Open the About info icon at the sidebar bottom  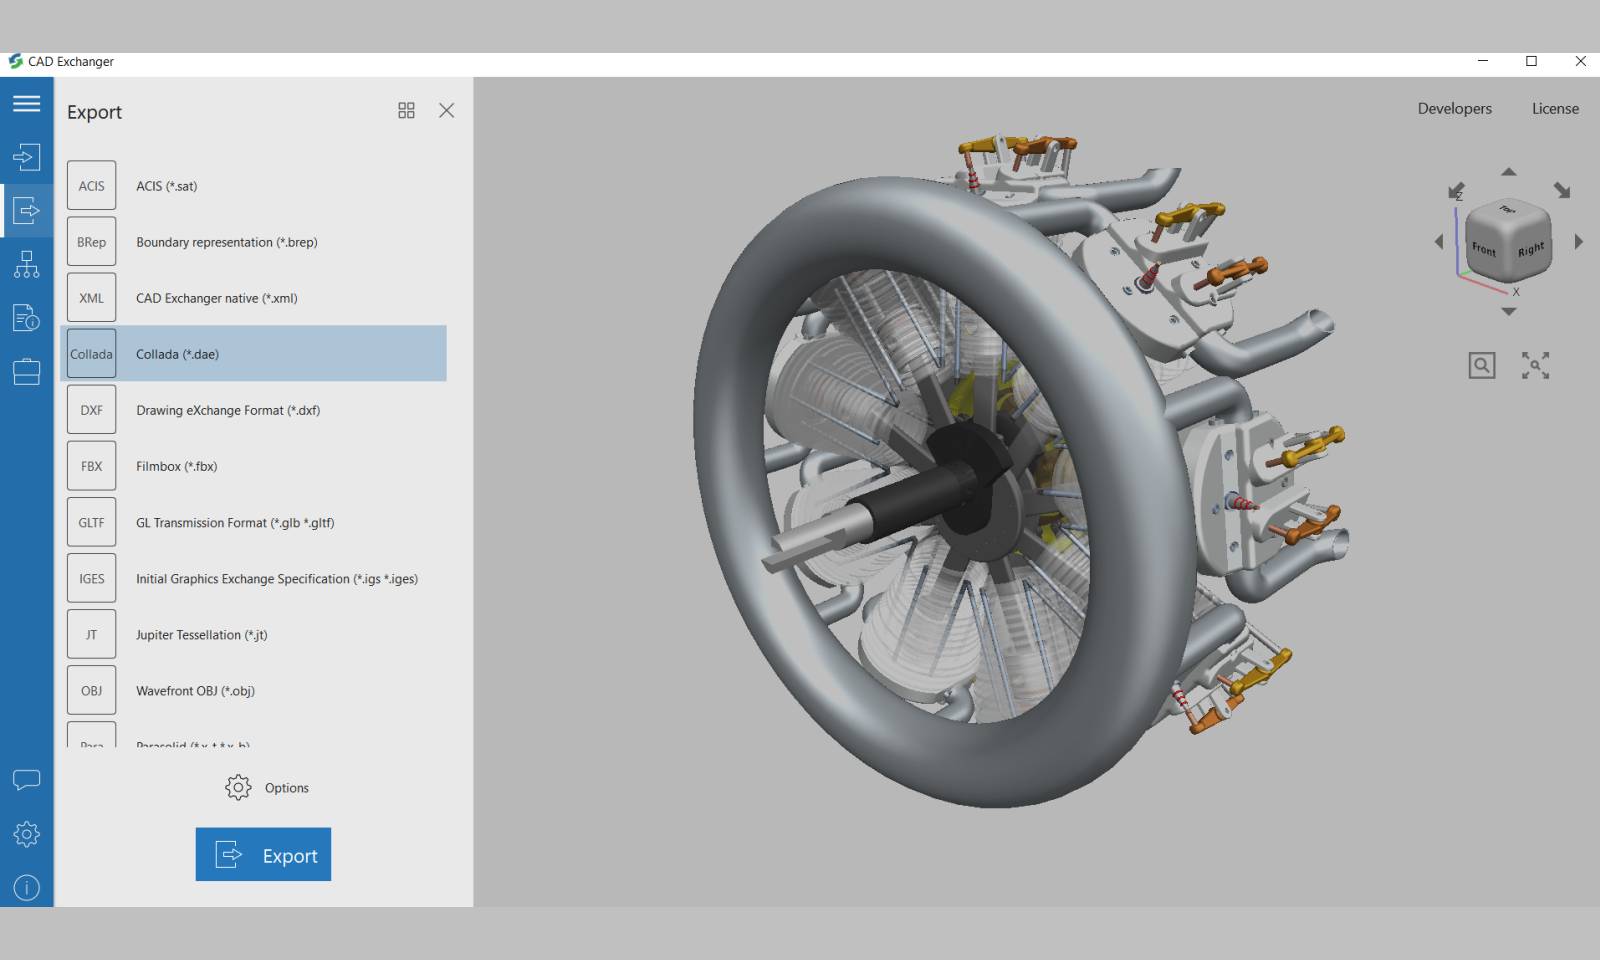coord(27,888)
